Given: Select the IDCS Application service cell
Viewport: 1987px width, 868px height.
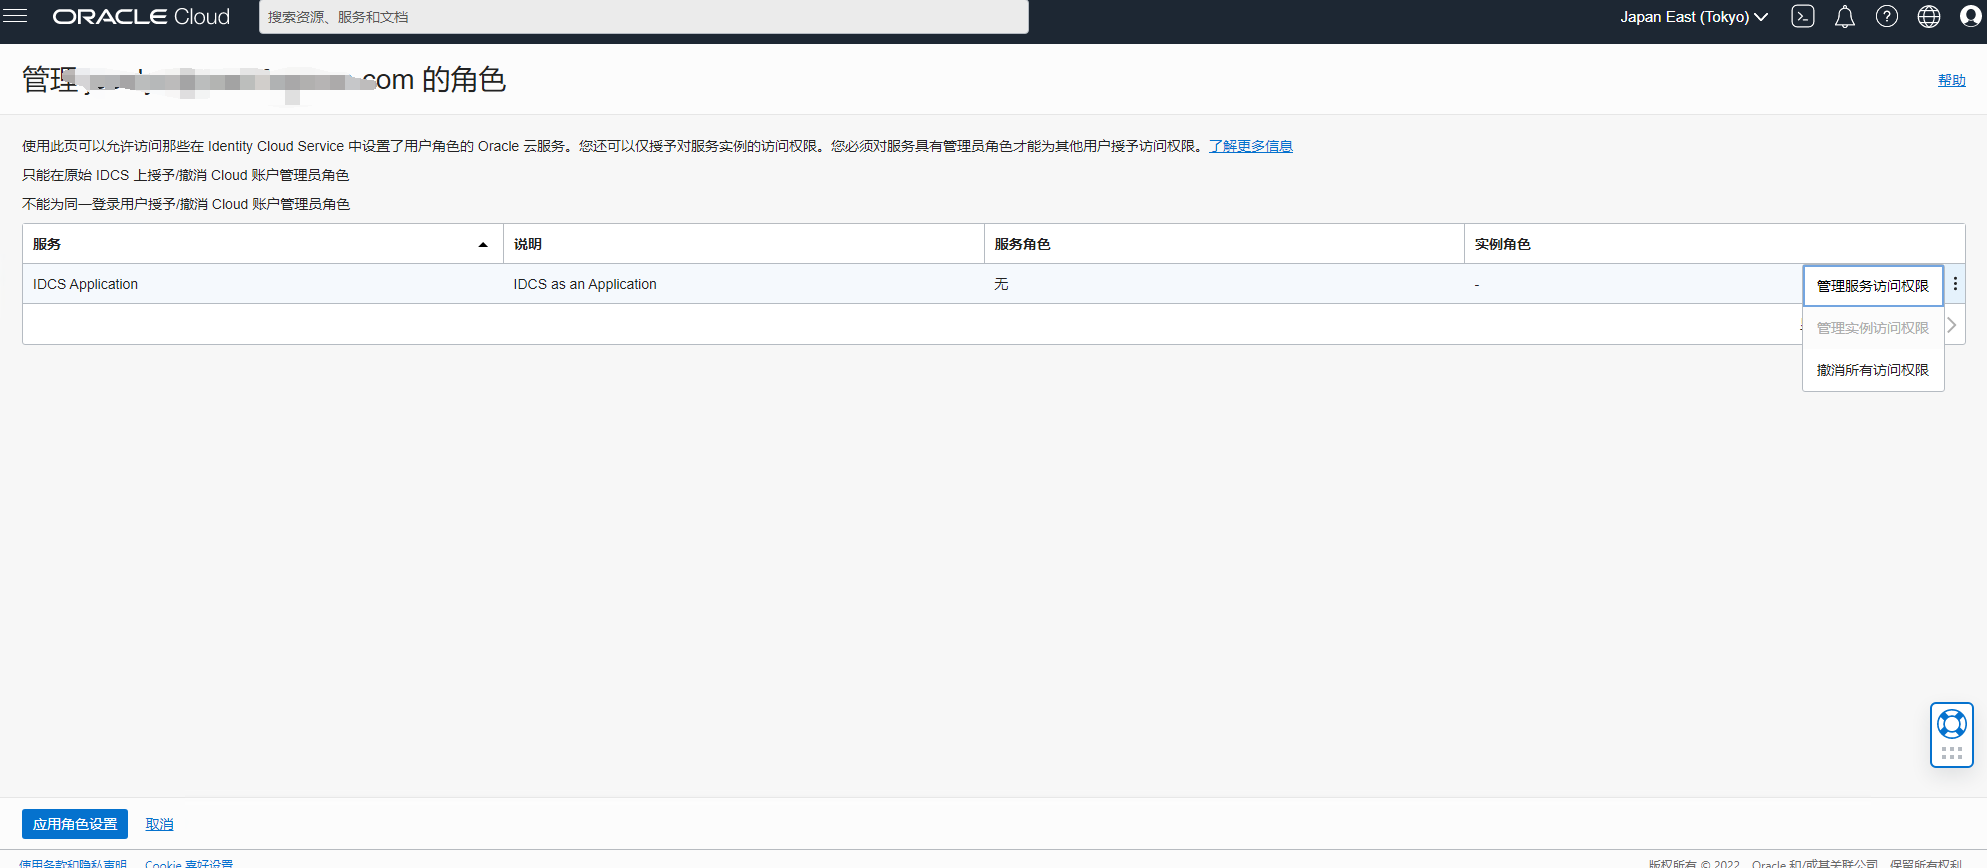Looking at the screenshot, I should pyautogui.click(x=262, y=284).
